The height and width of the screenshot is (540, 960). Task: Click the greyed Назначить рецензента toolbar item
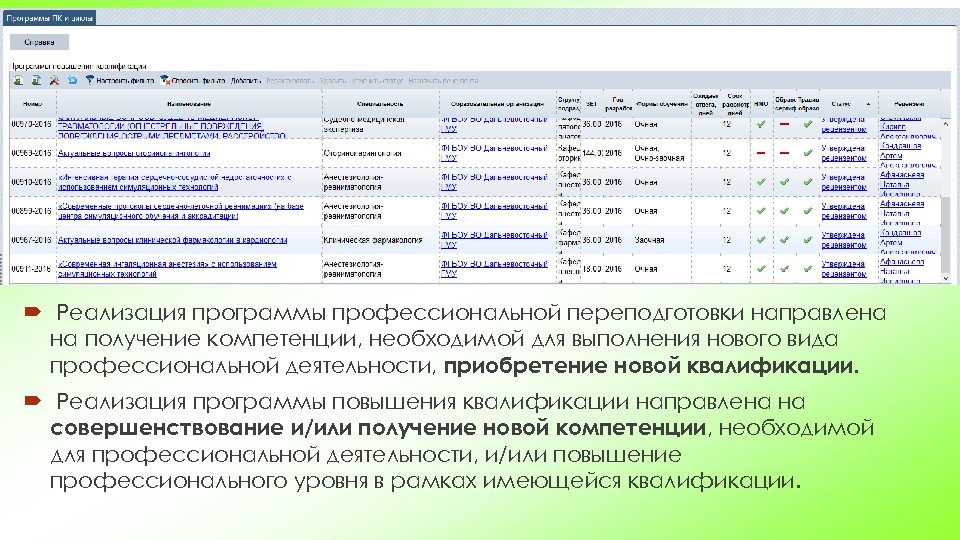pos(443,81)
